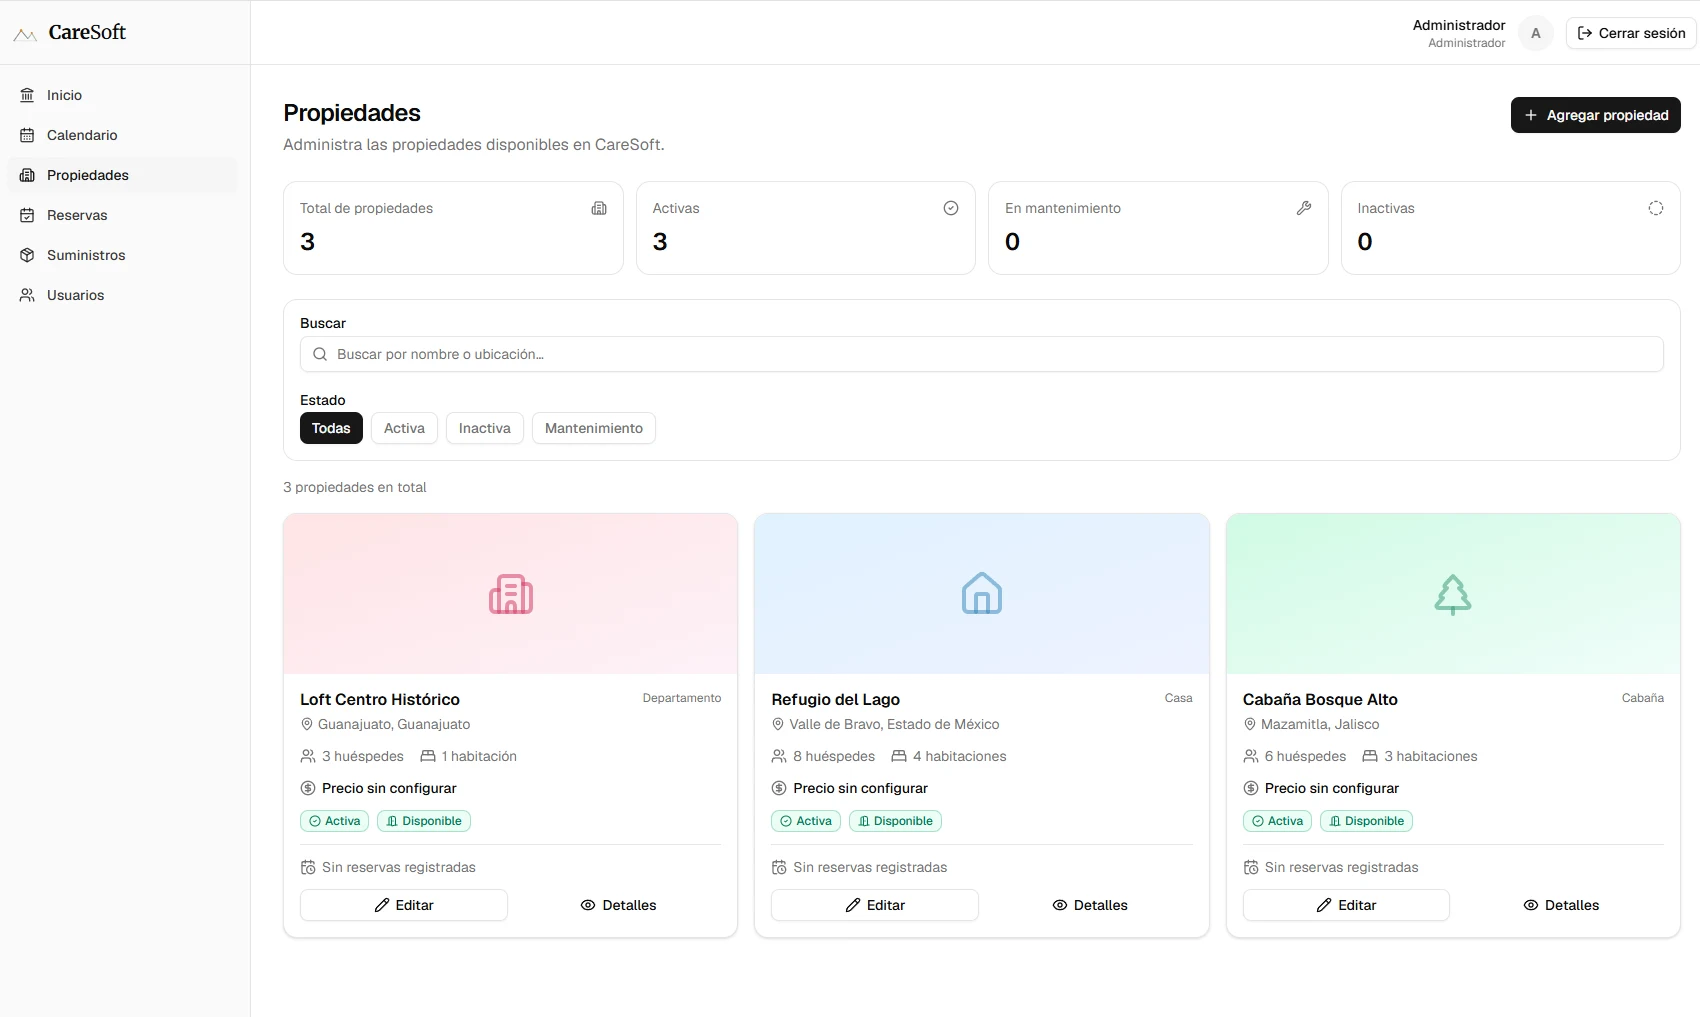This screenshot has width=1700, height=1017.
Task: Focus the Buscar por nombre o ubicación field
Action: tap(982, 354)
